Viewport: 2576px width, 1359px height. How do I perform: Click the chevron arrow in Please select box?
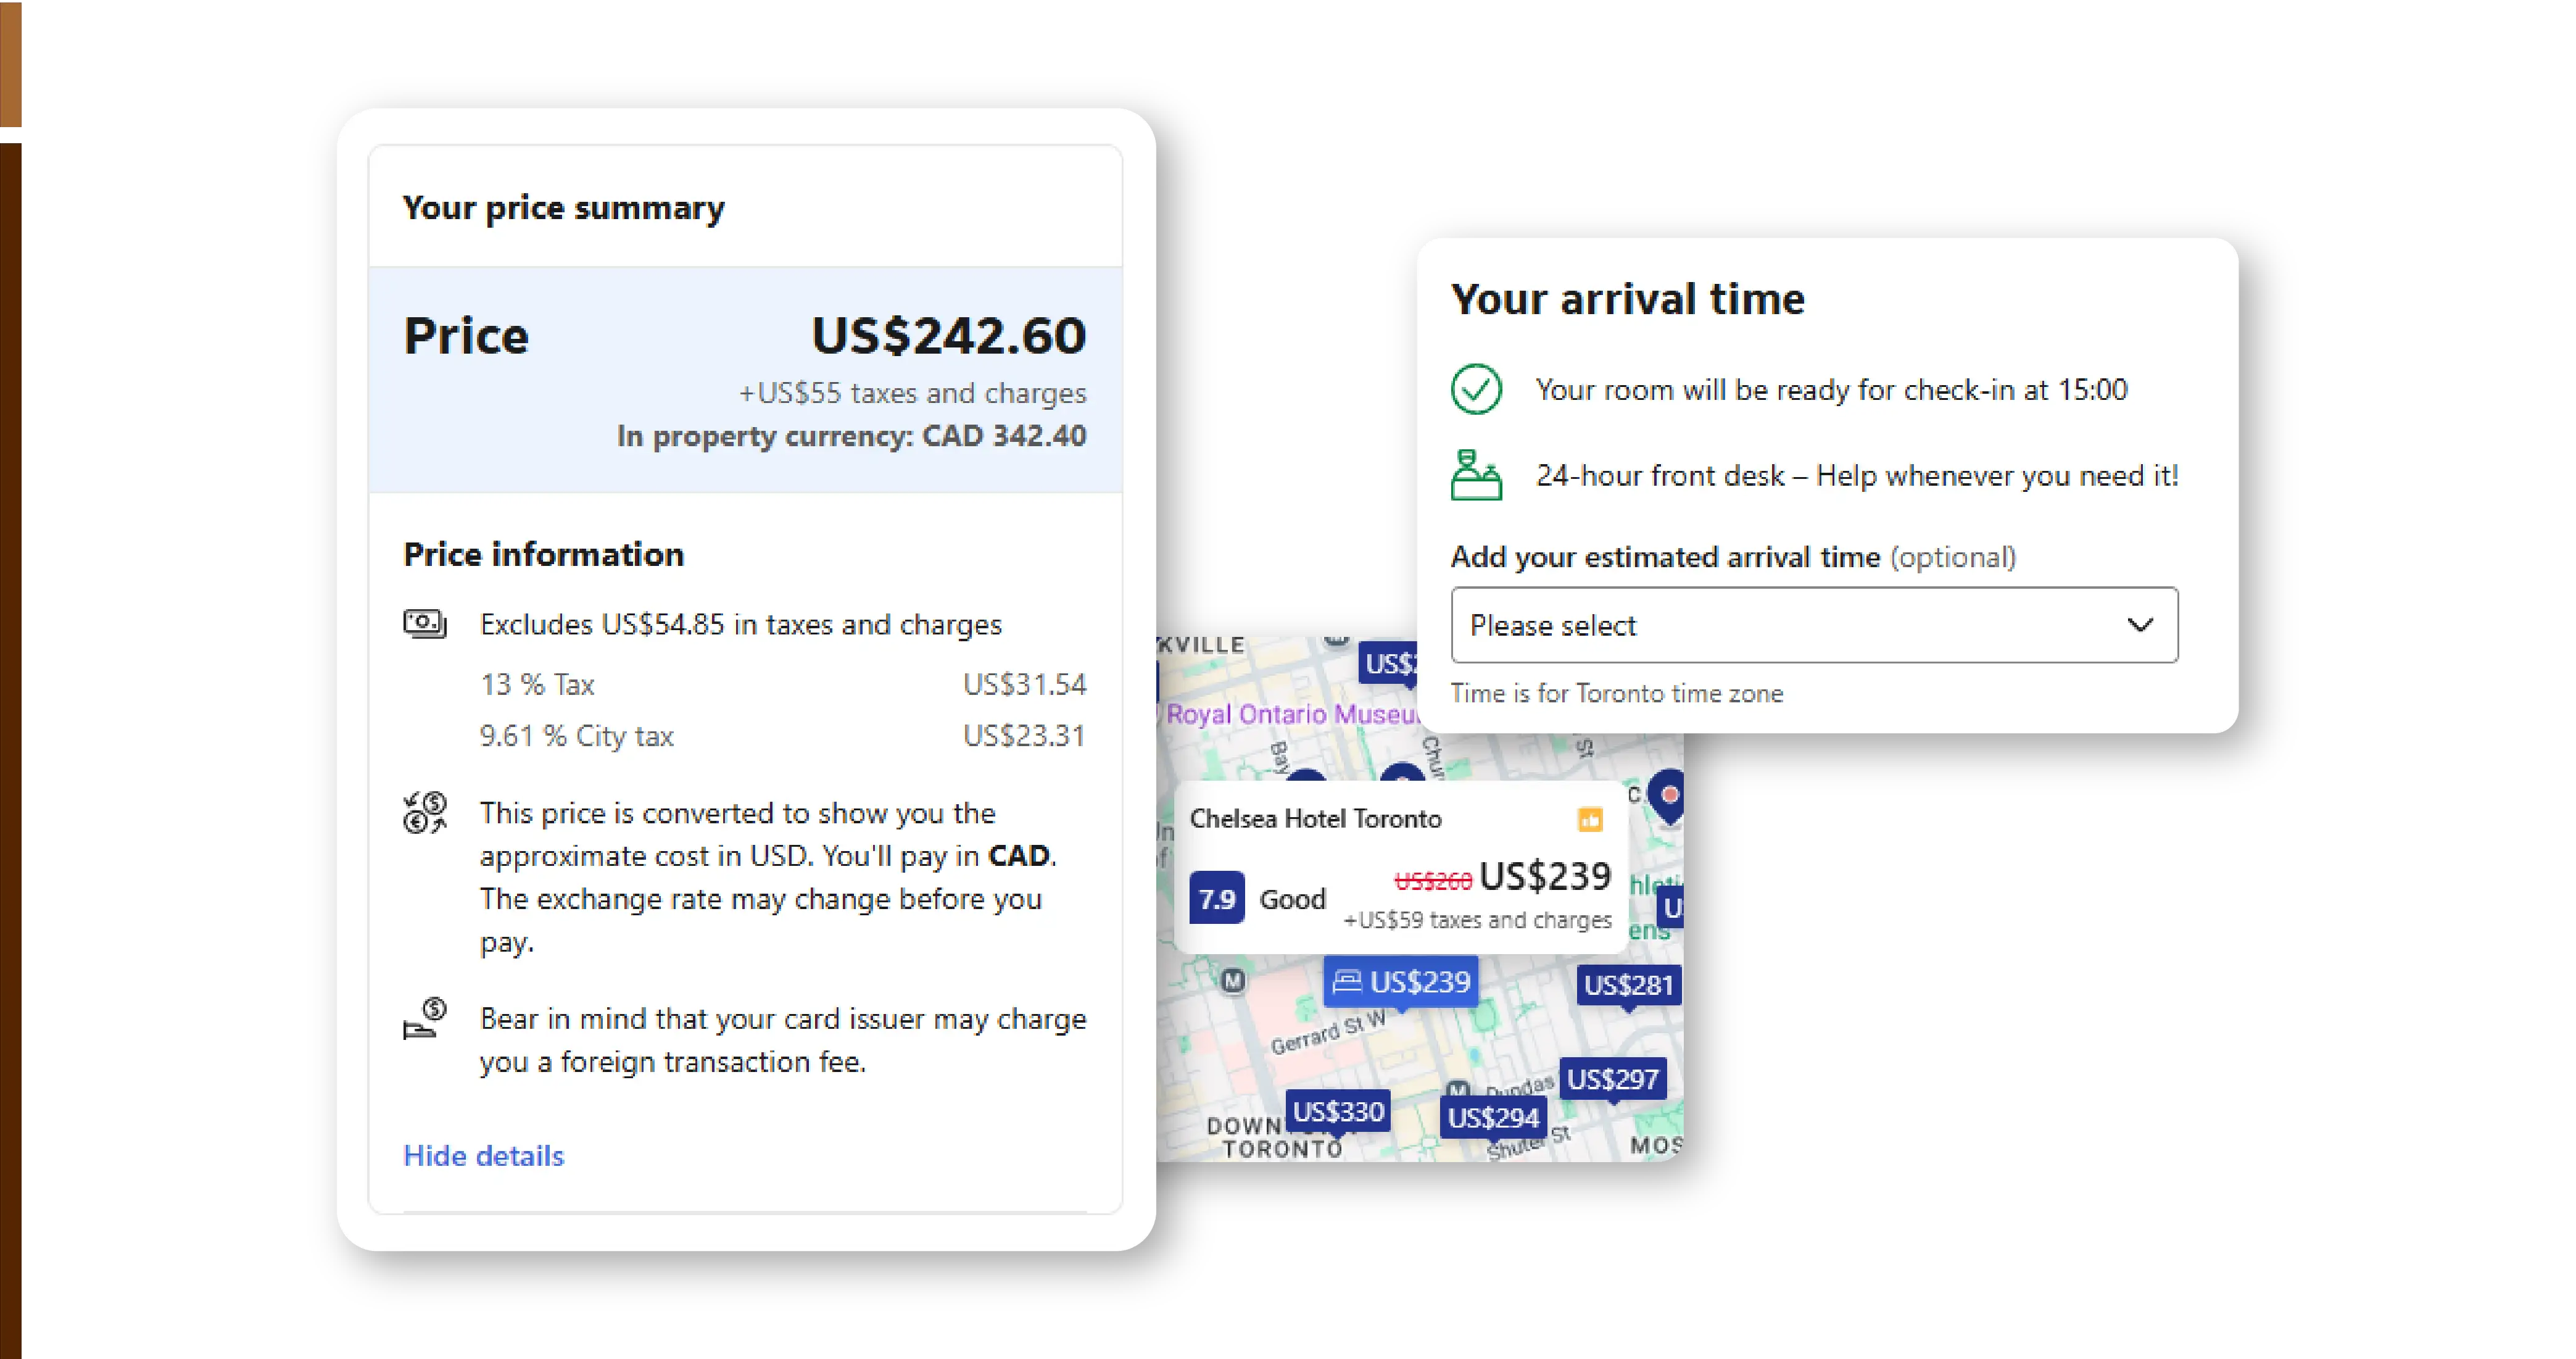(x=2140, y=625)
